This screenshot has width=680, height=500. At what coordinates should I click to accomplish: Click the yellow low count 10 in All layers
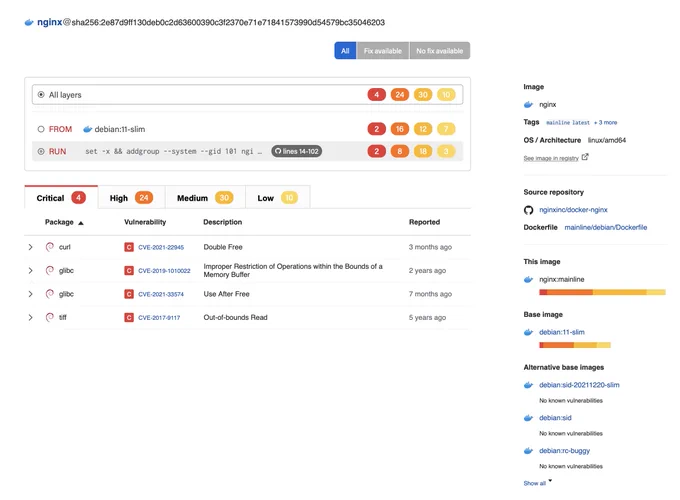pyautogui.click(x=446, y=95)
